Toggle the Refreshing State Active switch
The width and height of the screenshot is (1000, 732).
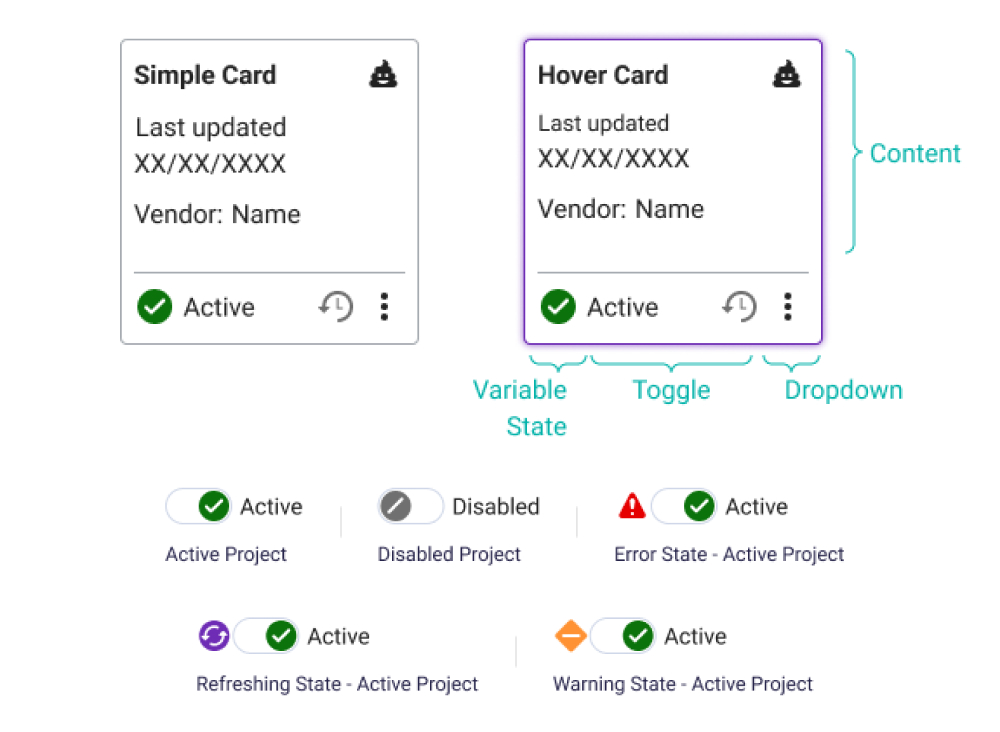tap(266, 636)
